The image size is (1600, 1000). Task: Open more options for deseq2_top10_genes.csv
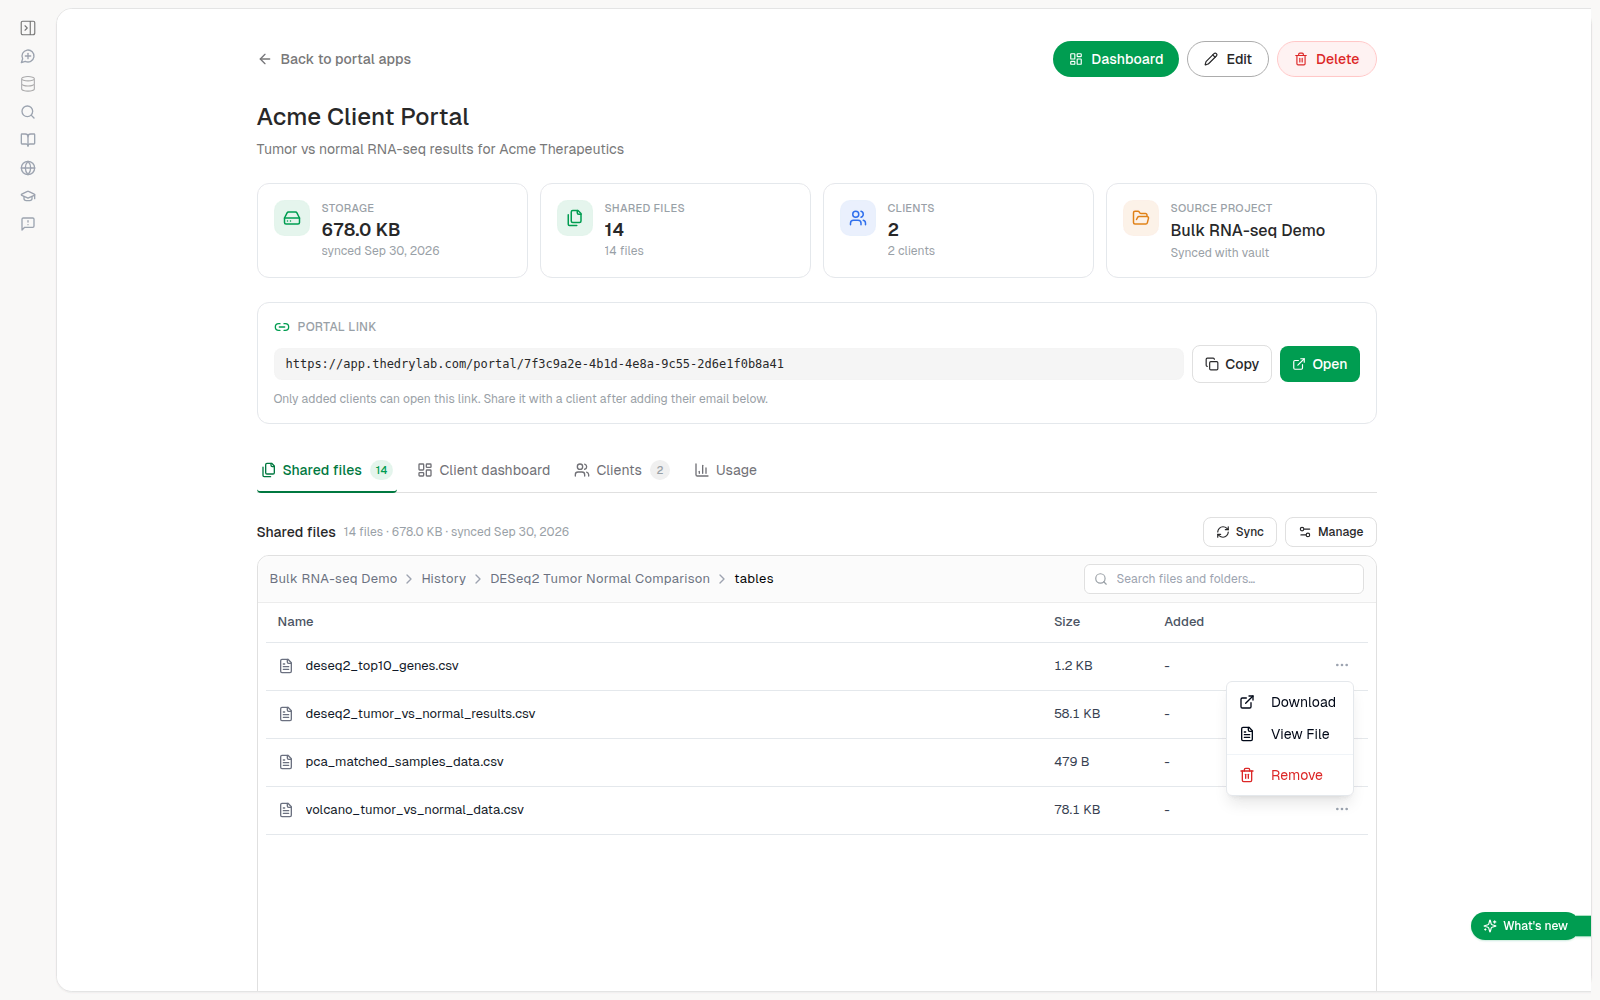[x=1342, y=665]
